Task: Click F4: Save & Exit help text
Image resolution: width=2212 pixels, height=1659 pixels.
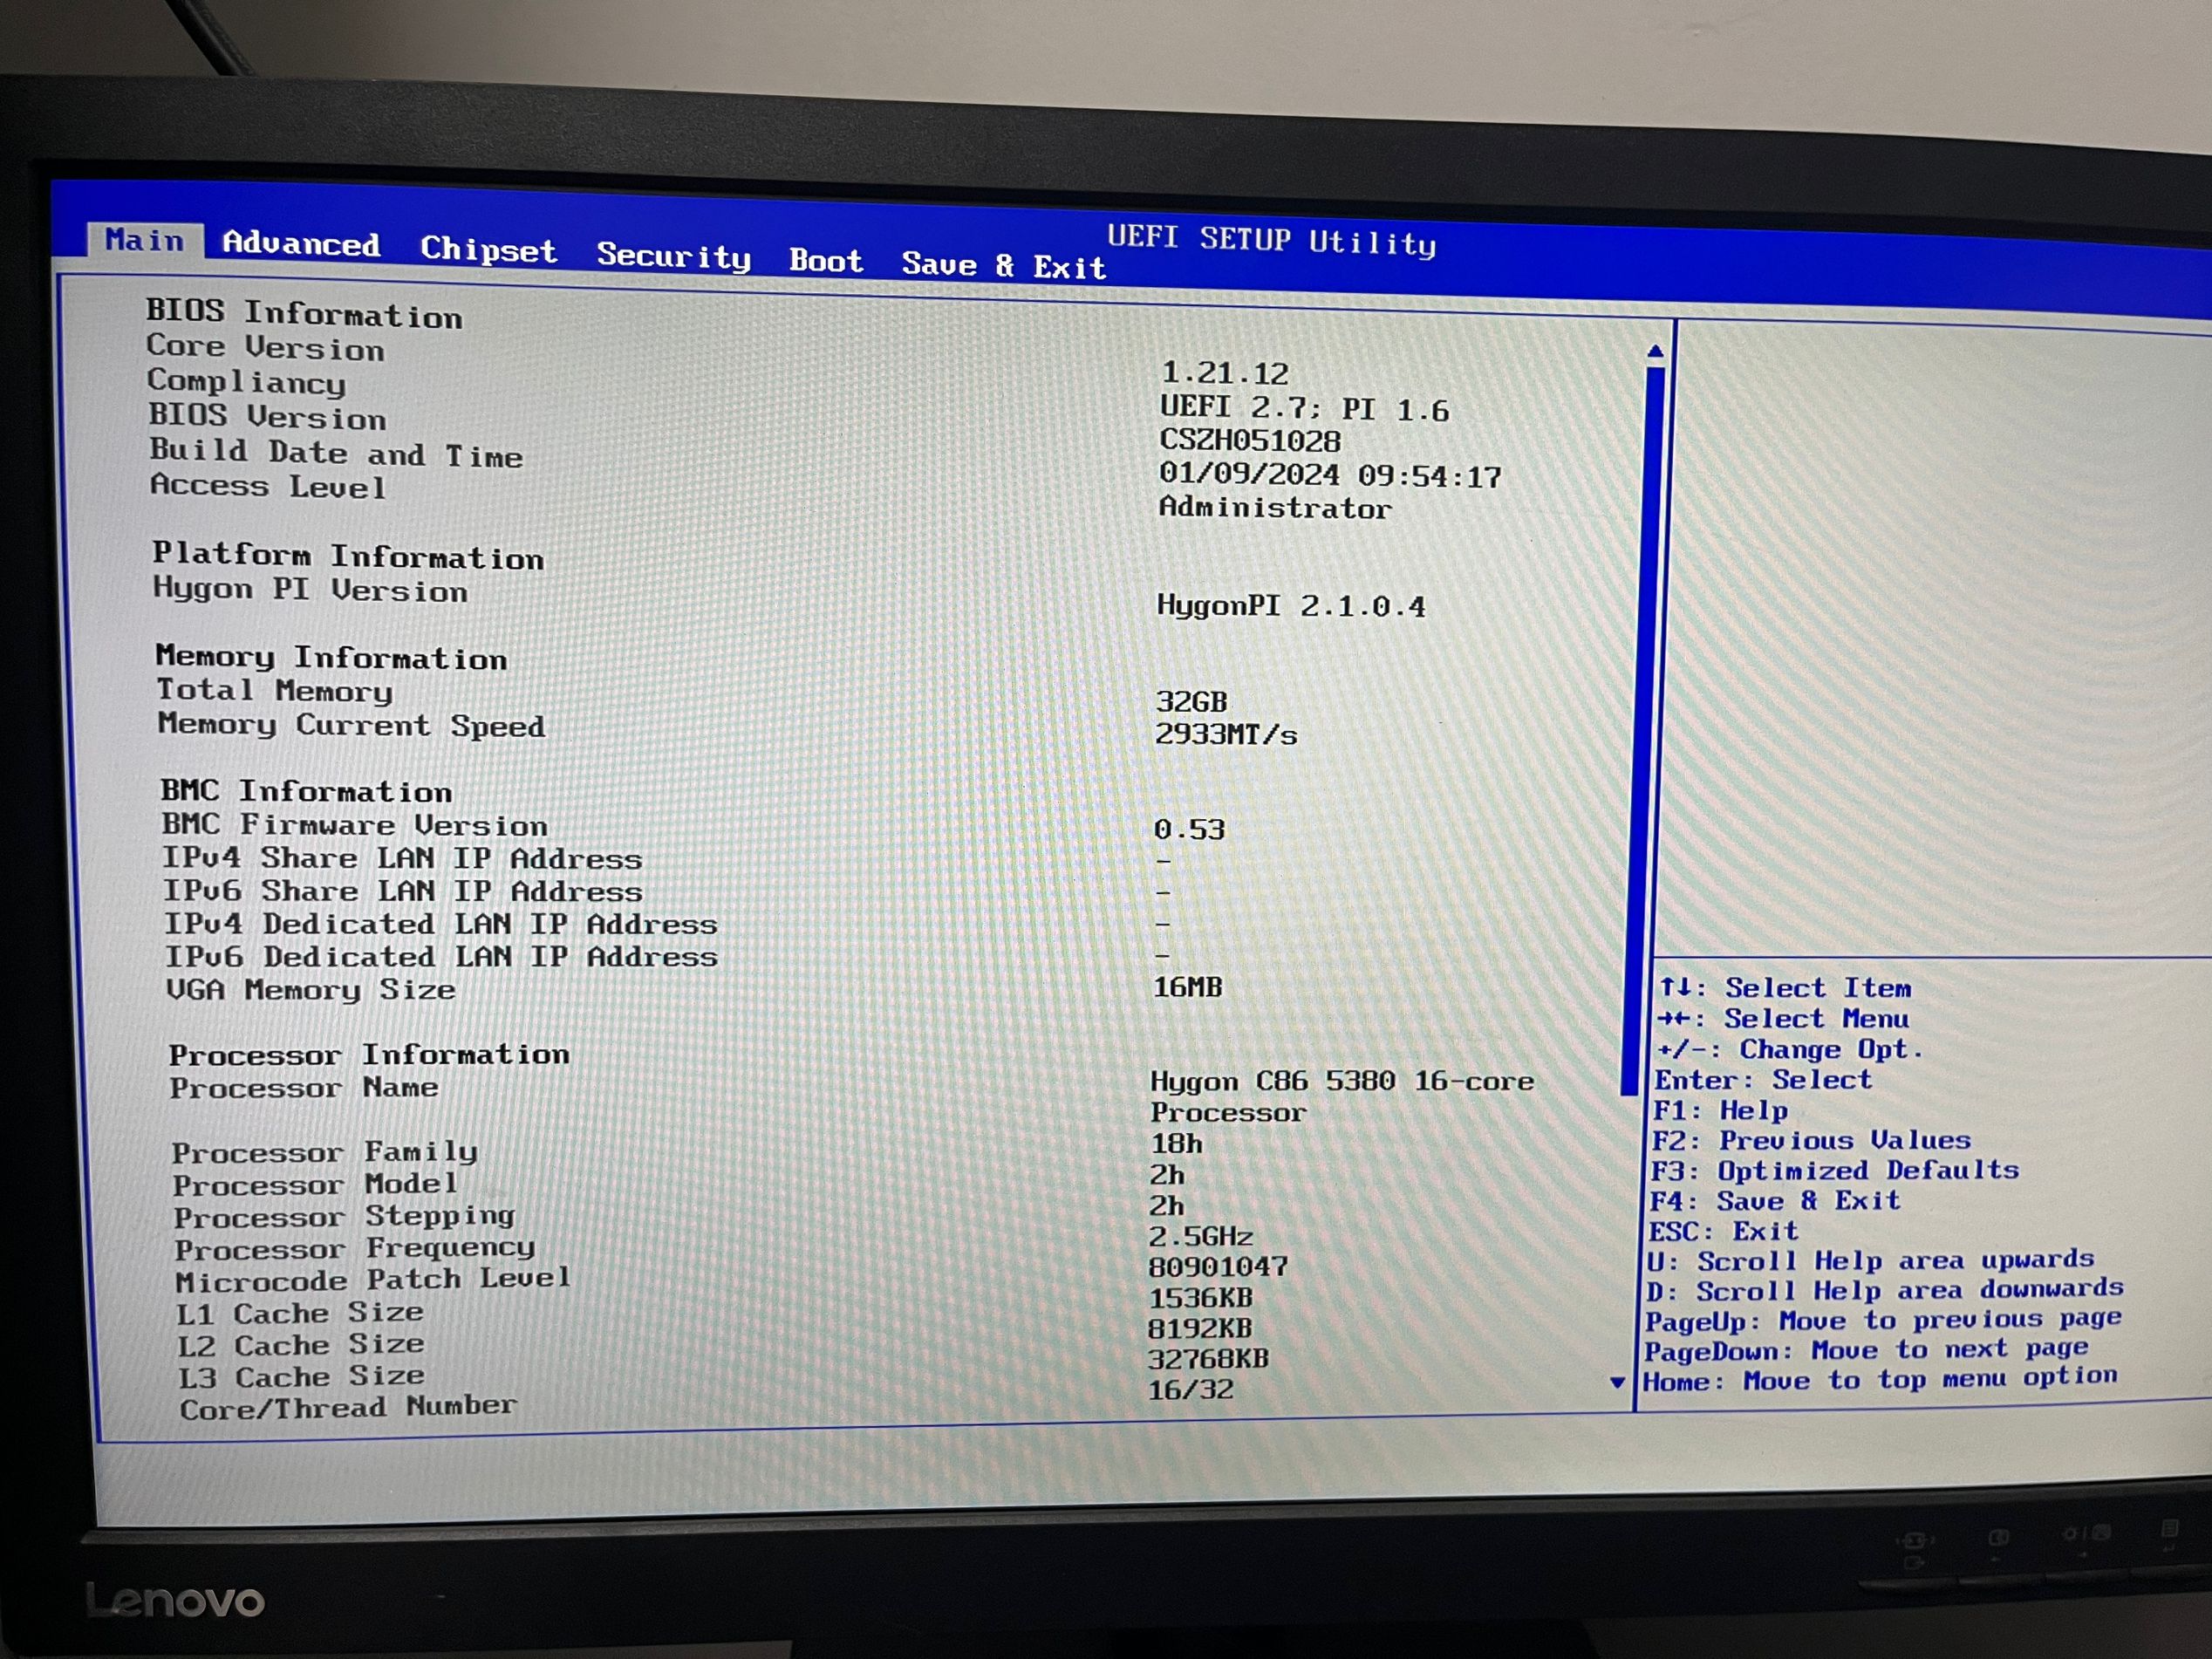Action: [1774, 1201]
